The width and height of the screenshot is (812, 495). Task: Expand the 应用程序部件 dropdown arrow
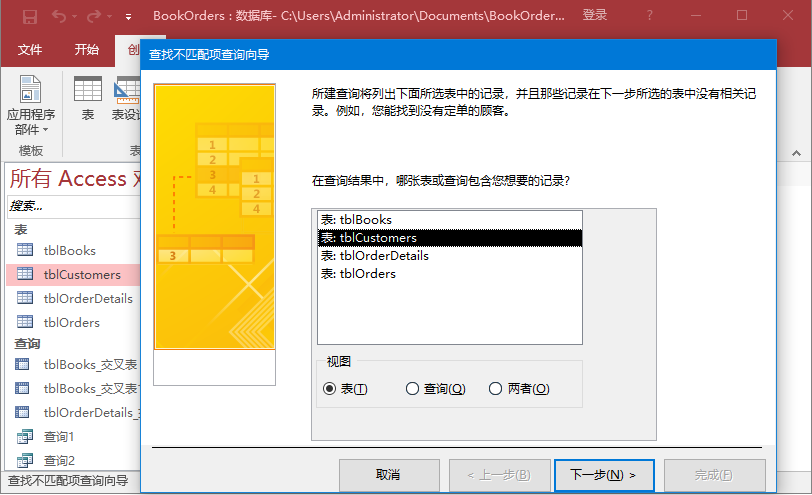45,131
